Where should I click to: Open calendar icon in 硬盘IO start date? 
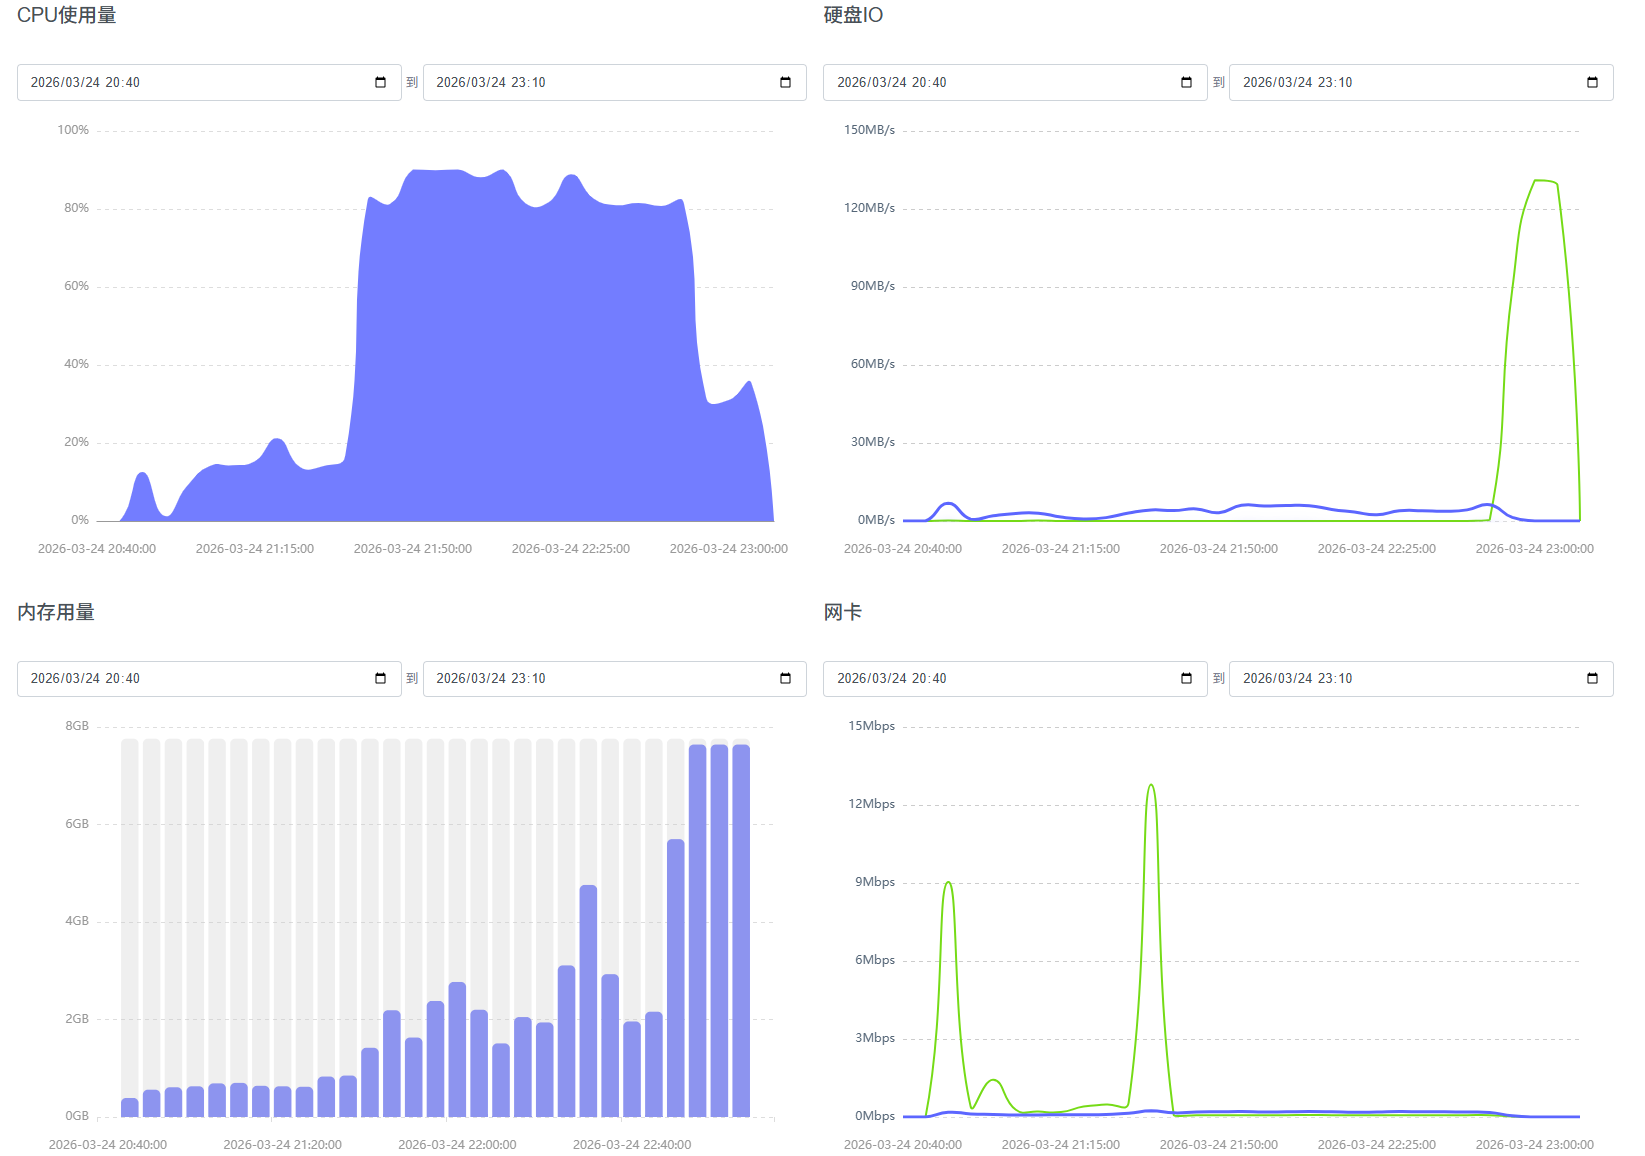pos(1186,83)
